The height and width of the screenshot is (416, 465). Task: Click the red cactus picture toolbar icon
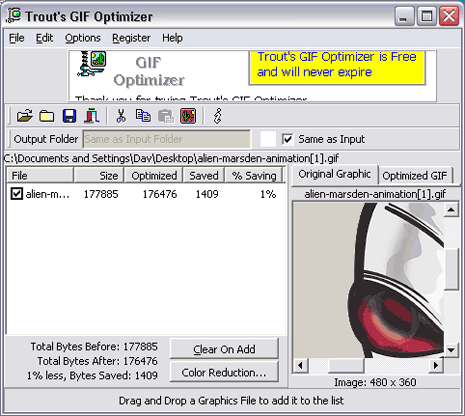point(188,116)
